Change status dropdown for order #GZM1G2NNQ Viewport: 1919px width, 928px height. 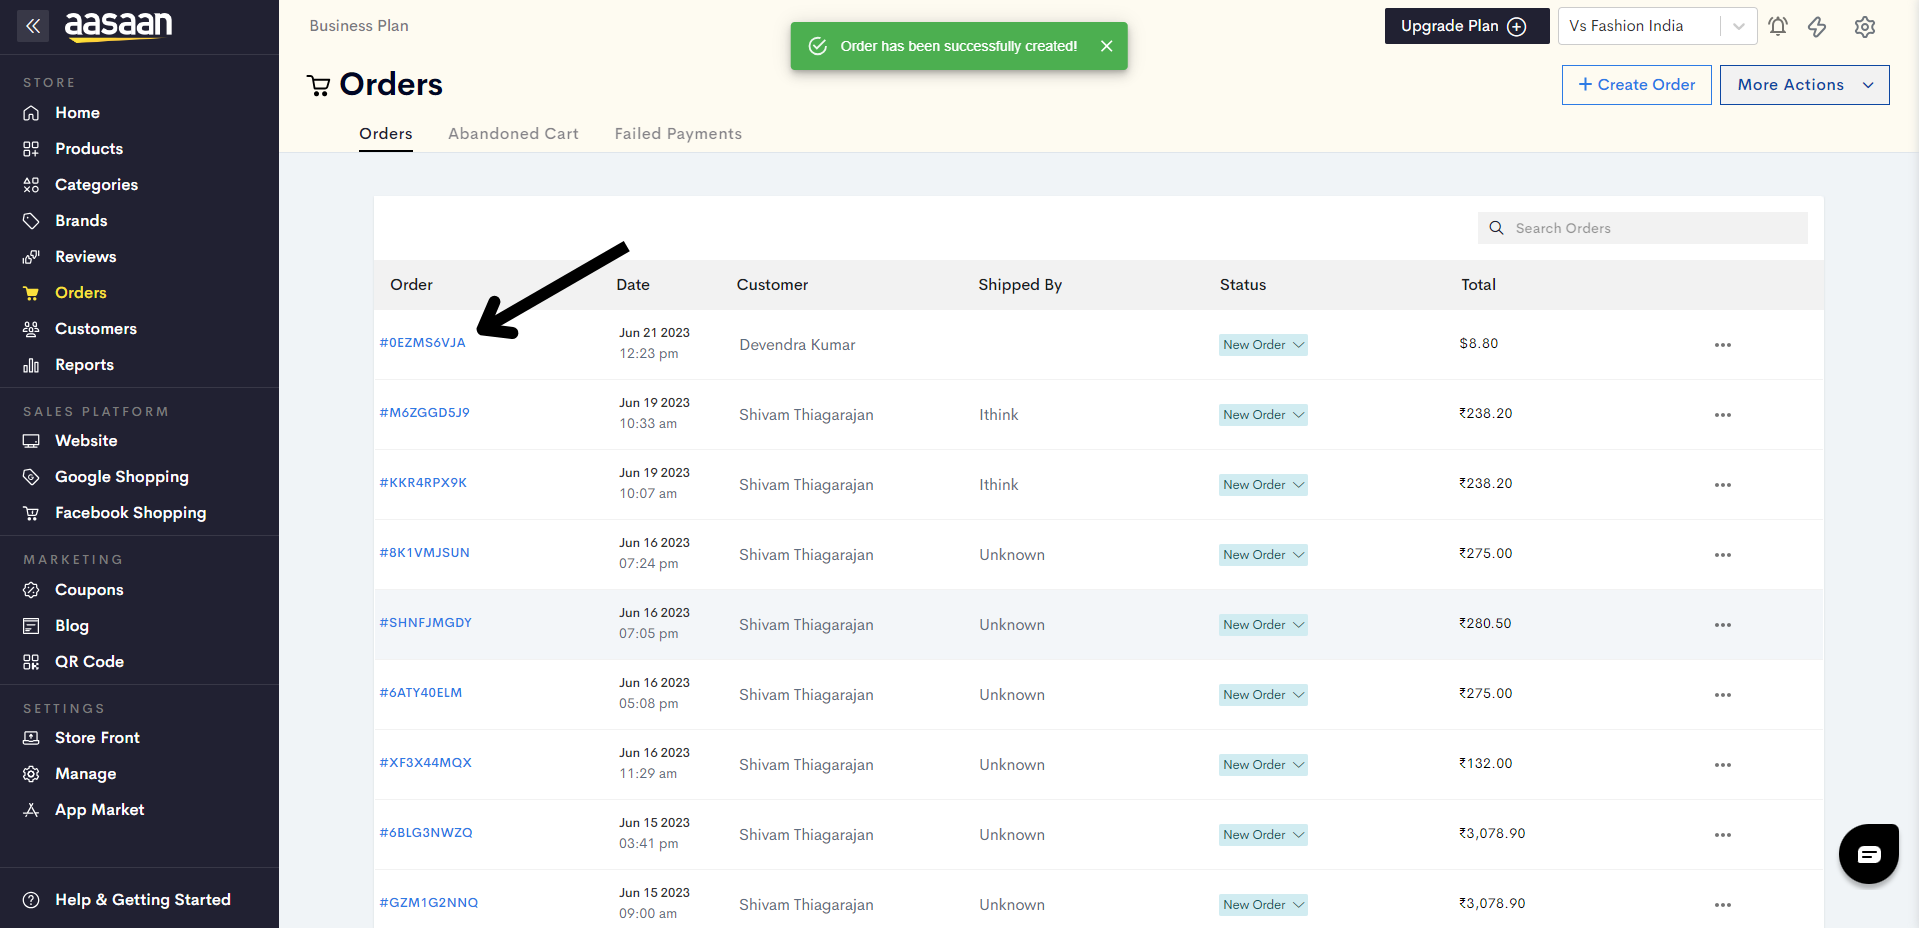pos(1263,905)
